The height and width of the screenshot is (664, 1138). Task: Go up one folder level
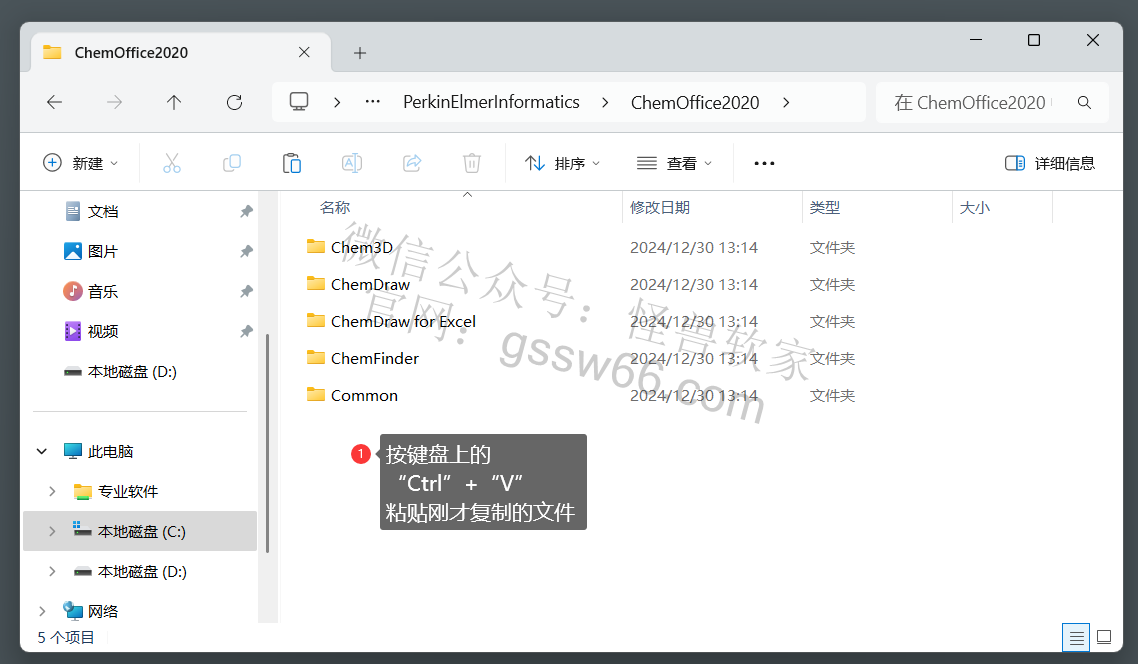(x=173, y=102)
